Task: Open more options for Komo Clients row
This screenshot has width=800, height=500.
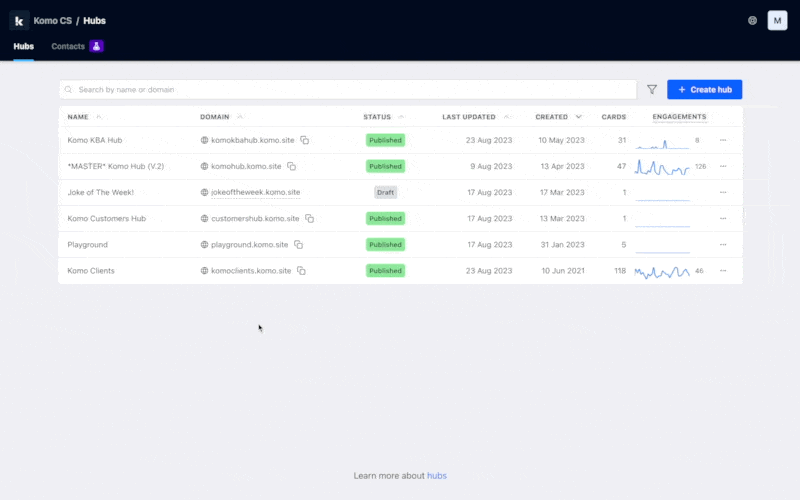Action: tap(723, 271)
